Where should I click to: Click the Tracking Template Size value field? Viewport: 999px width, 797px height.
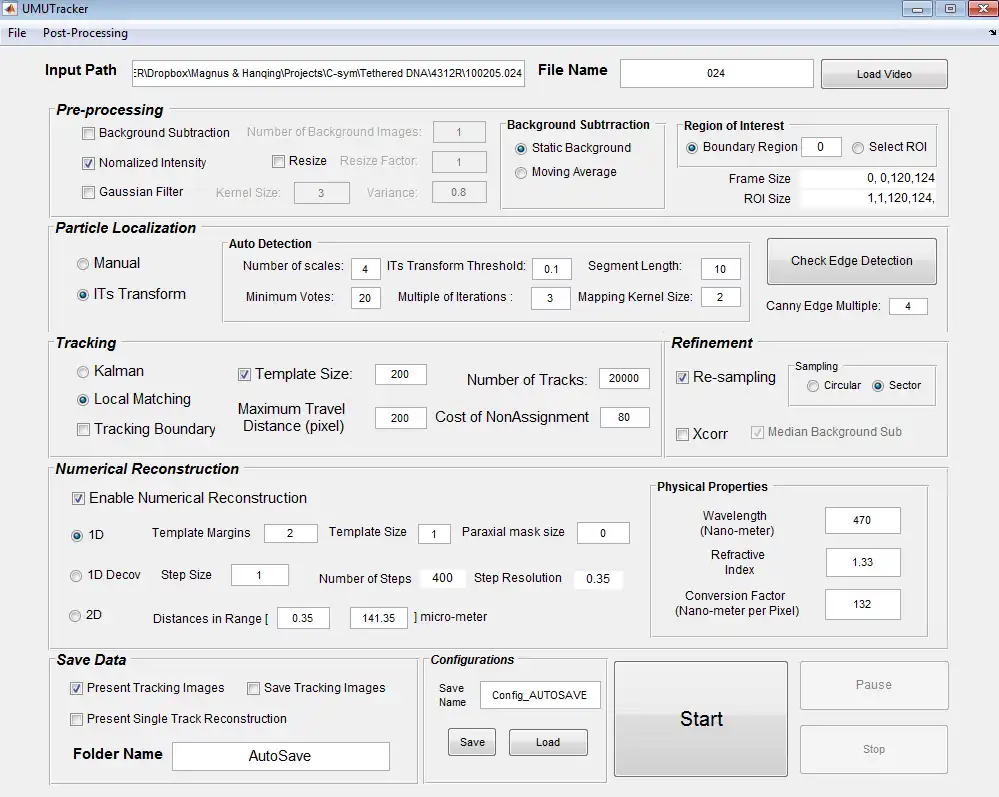point(400,374)
